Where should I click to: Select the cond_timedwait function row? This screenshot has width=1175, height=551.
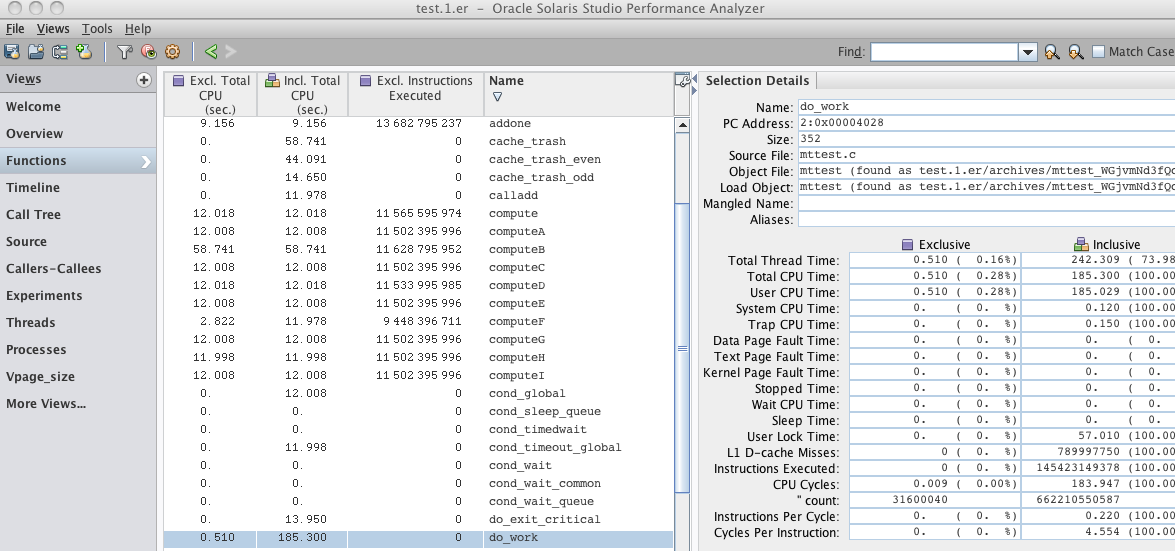click(x=418, y=429)
